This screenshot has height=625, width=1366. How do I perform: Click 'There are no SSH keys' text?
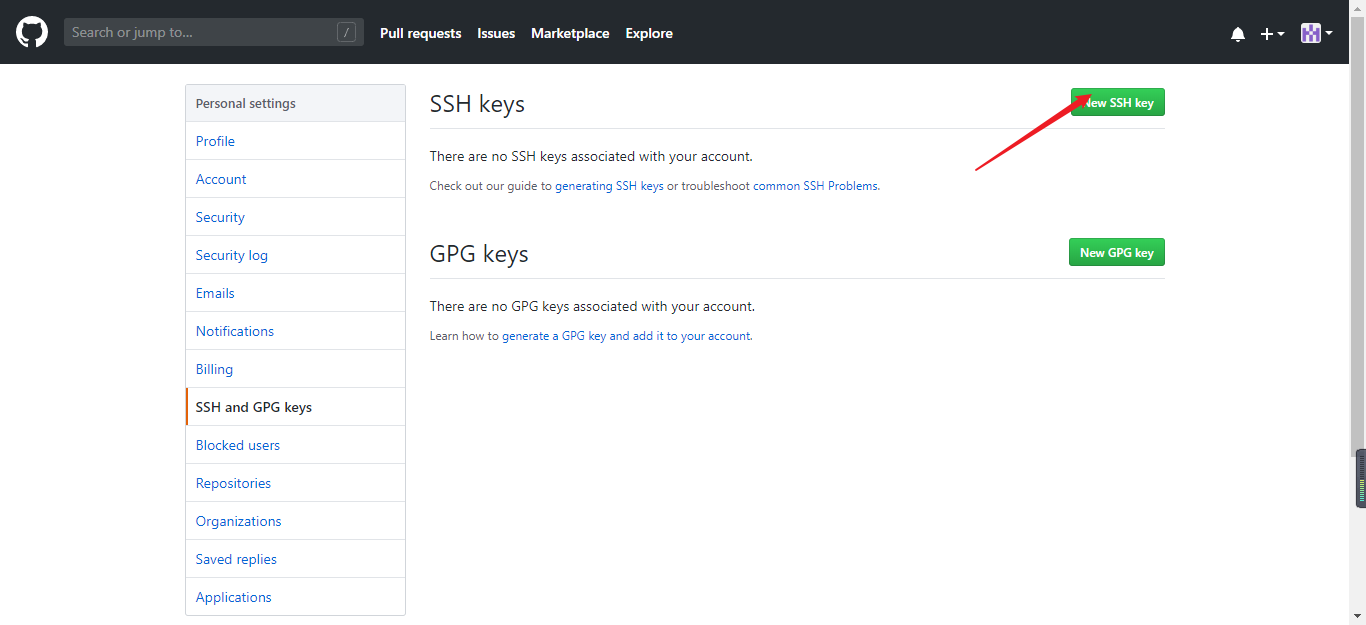pyautogui.click(x=591, y=156)
